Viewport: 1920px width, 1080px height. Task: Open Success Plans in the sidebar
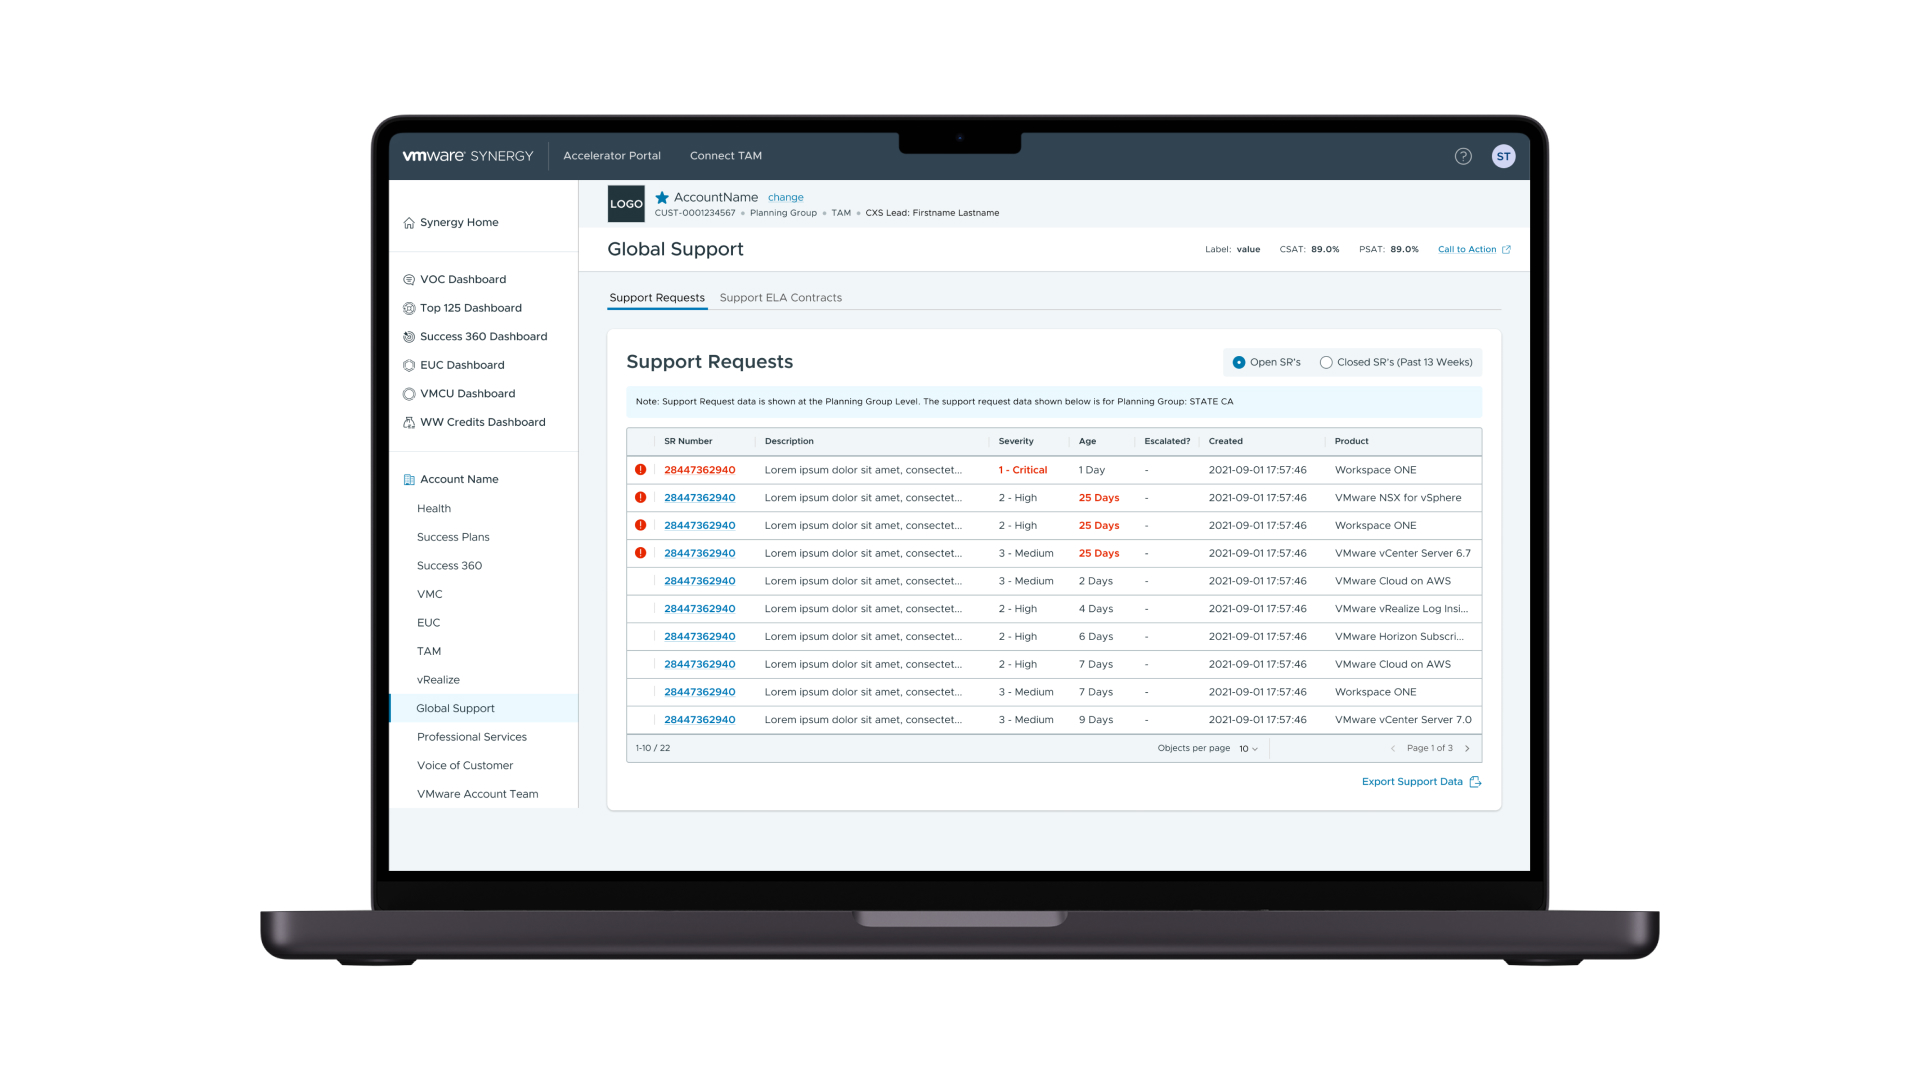453,537
